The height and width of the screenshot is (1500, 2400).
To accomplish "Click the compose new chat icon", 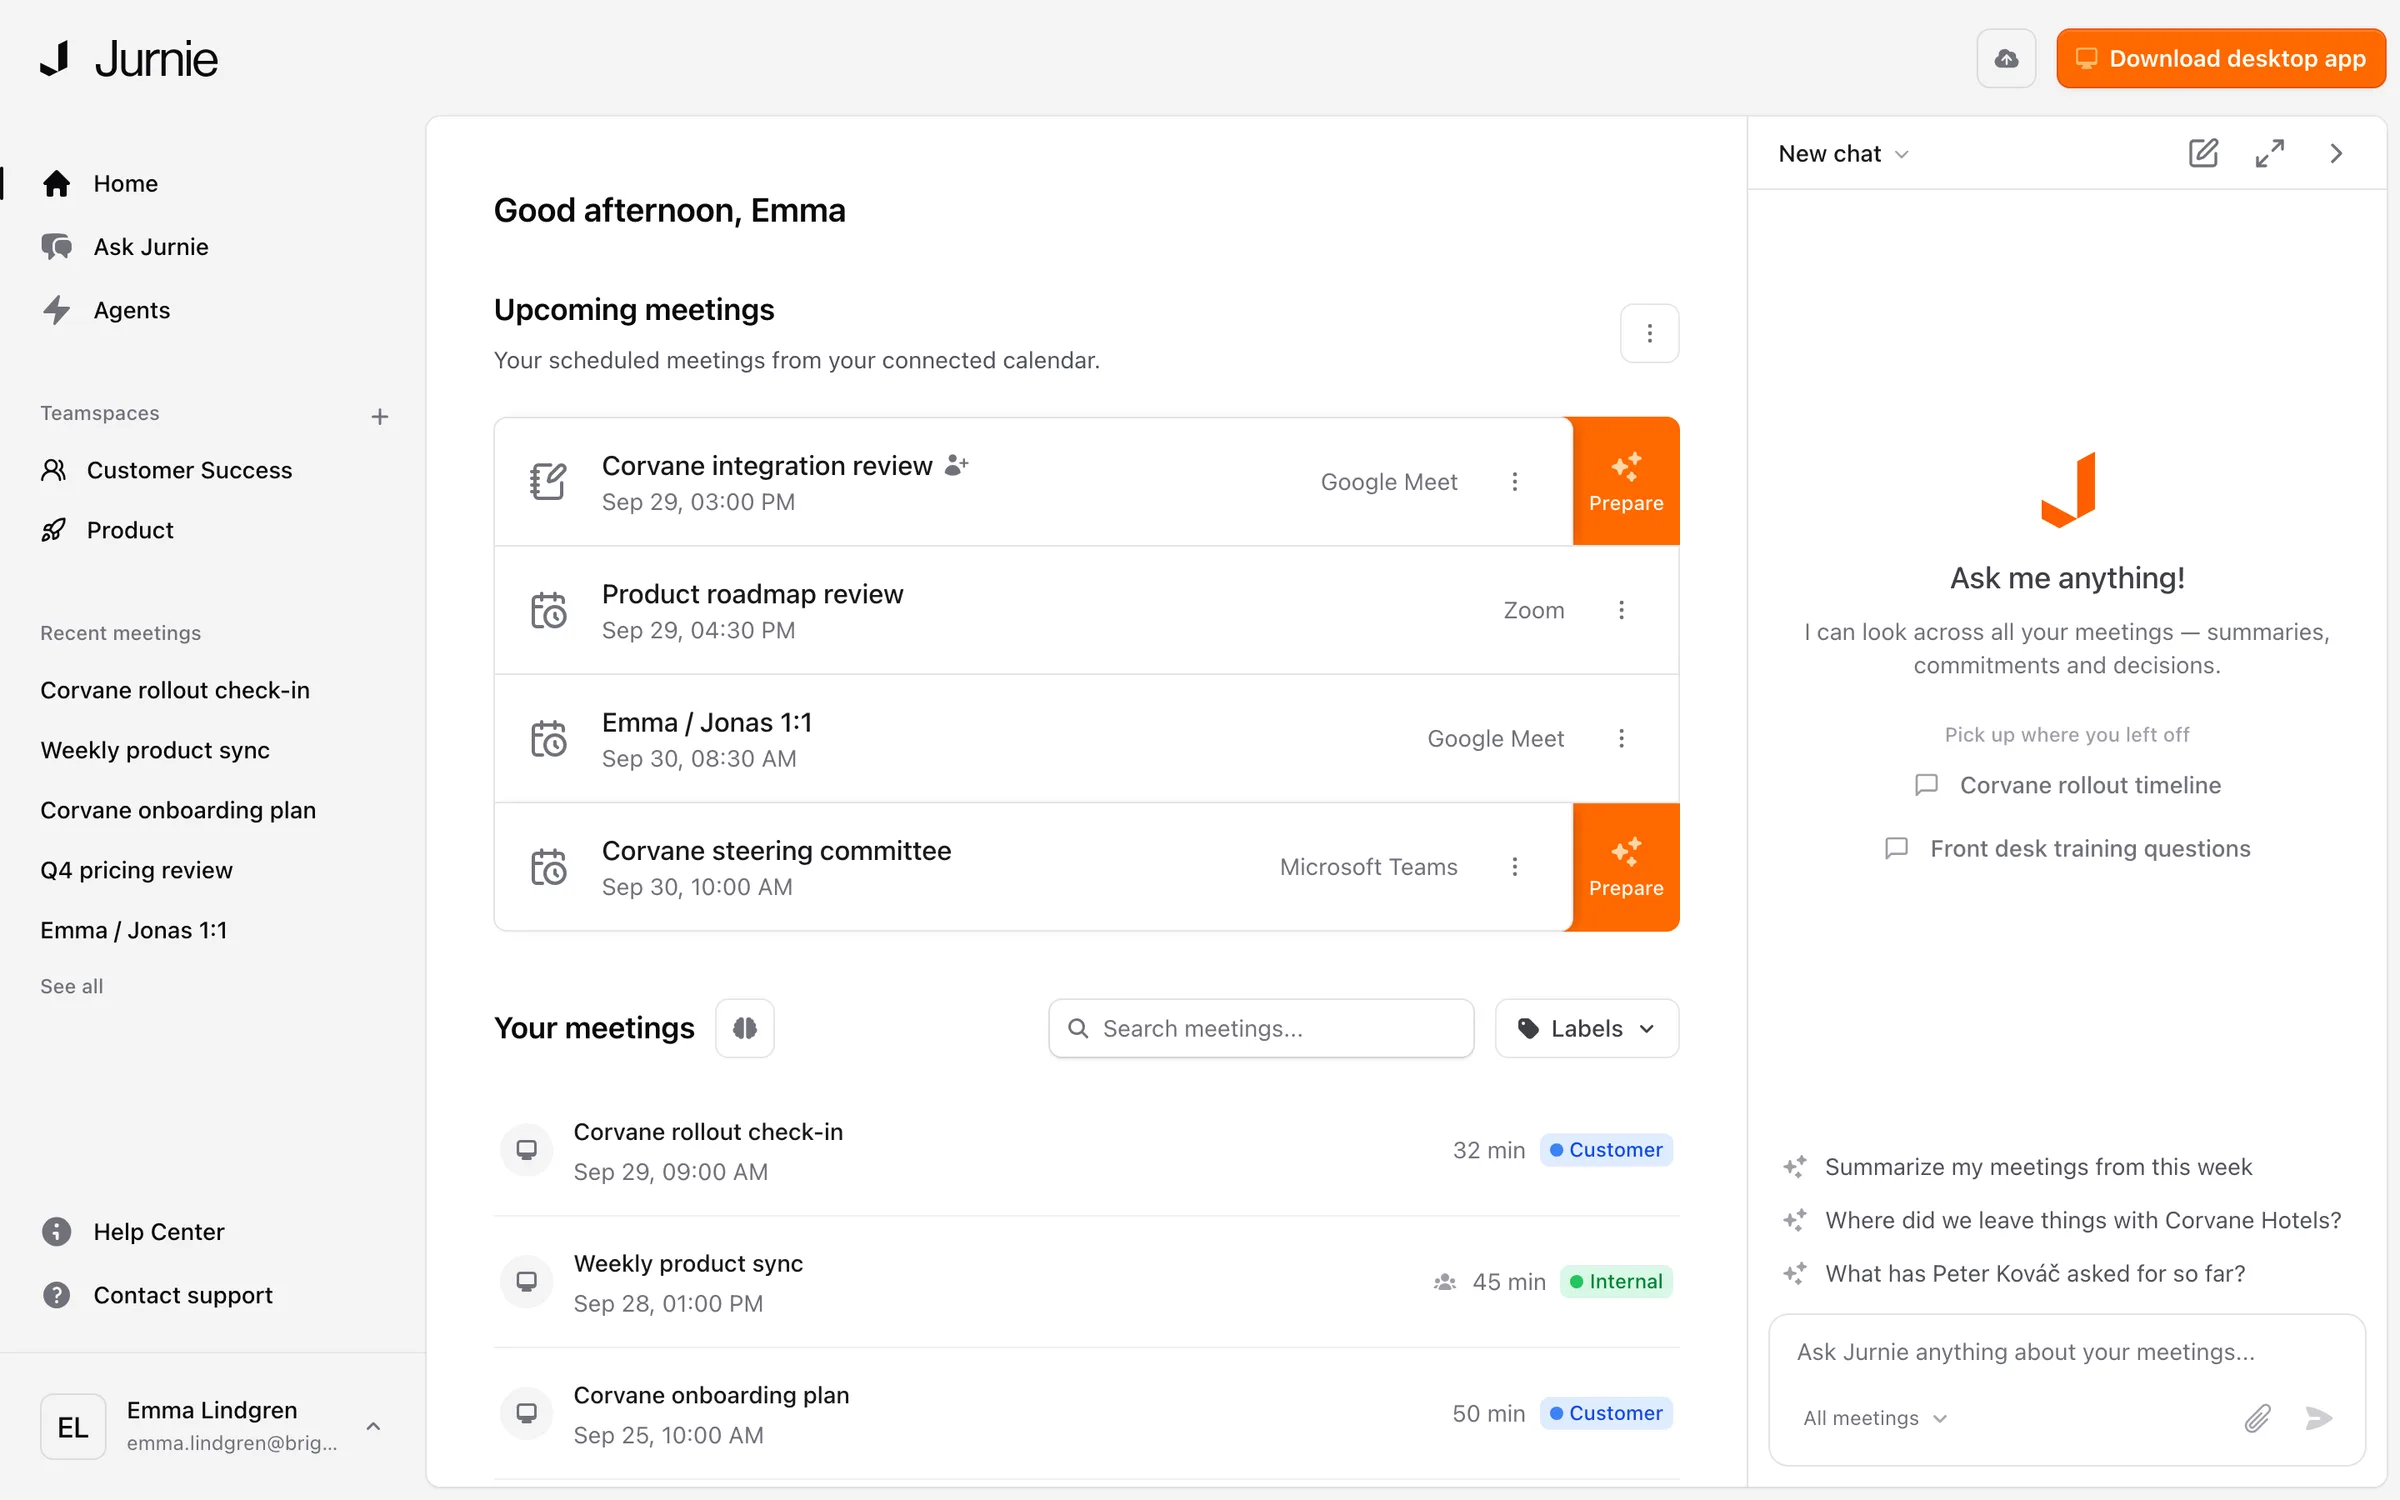I will 2203,153.
